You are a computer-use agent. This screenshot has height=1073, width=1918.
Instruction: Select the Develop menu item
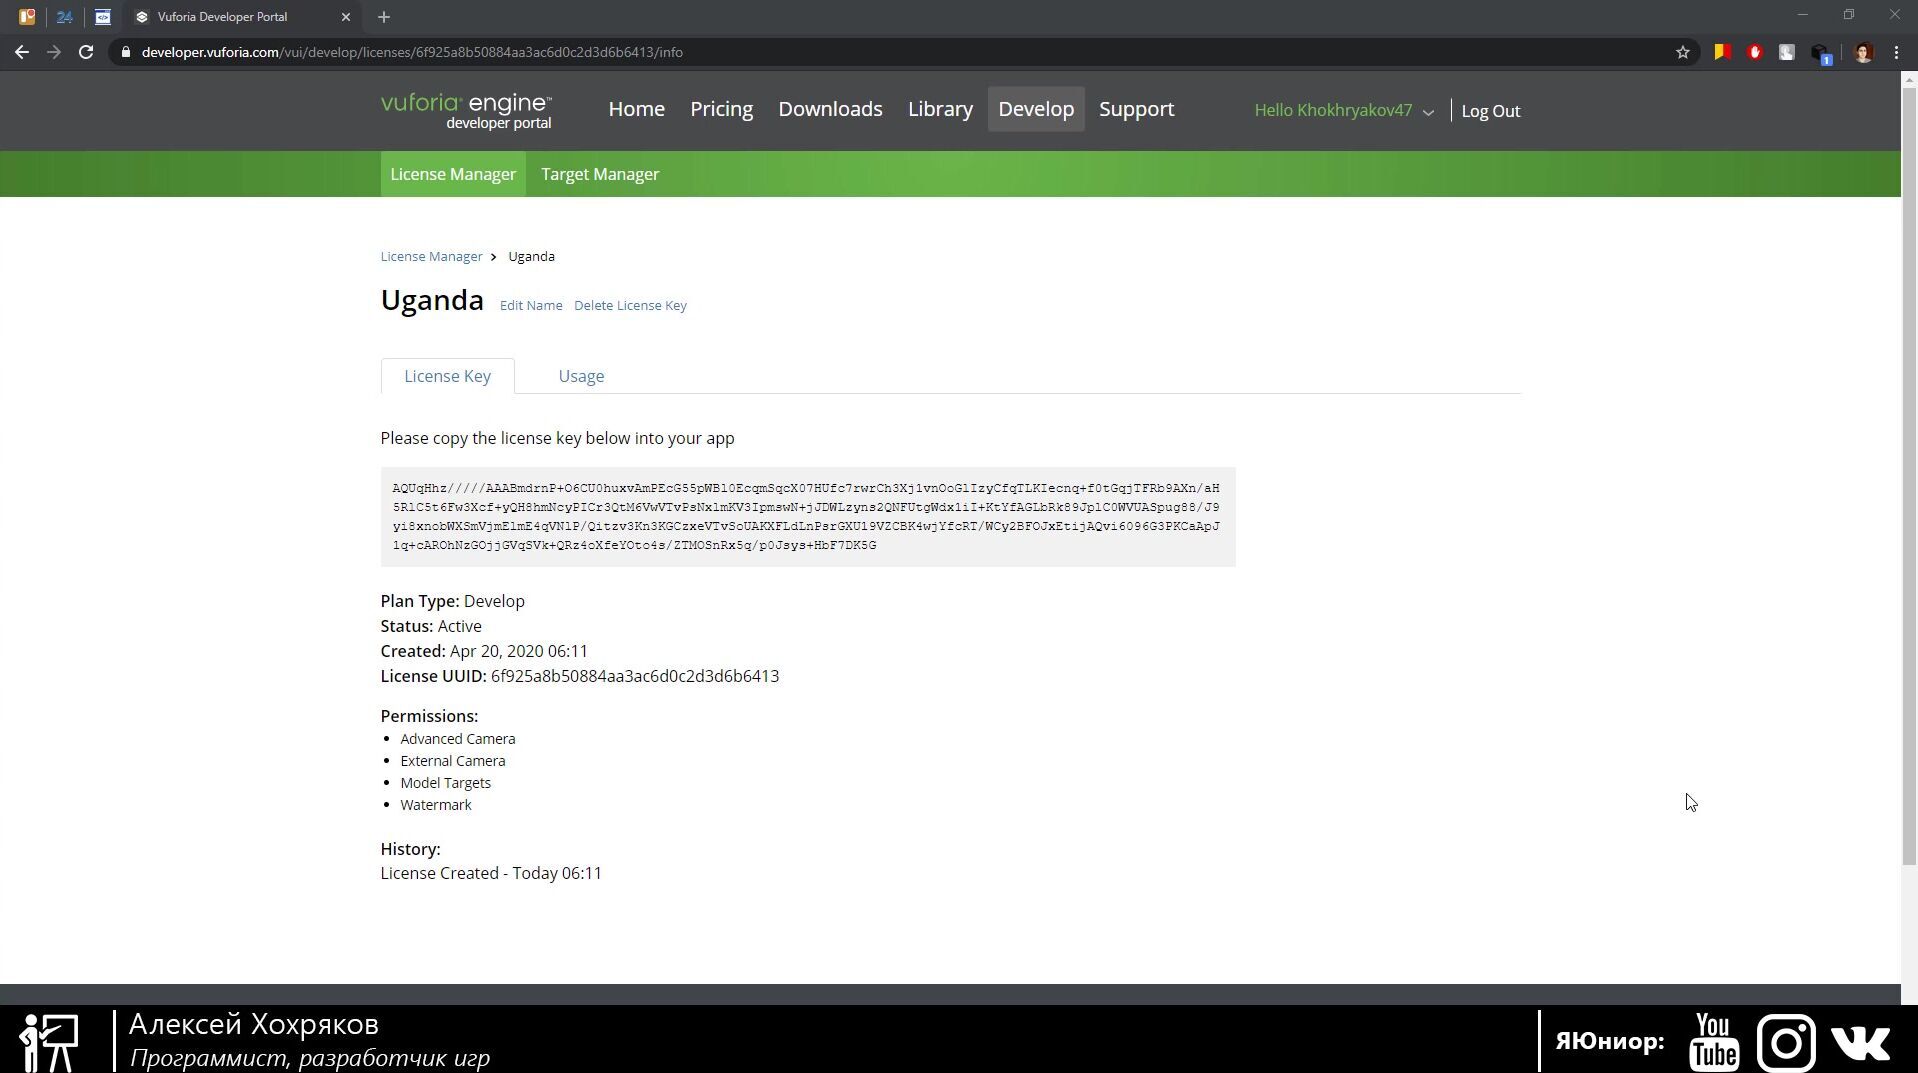click(1036, 109)
